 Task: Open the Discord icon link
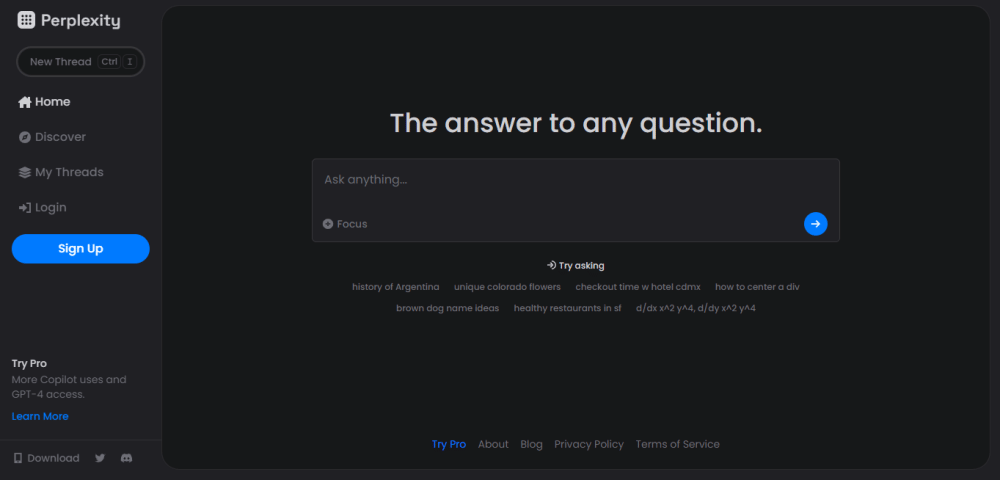[126, 458]
